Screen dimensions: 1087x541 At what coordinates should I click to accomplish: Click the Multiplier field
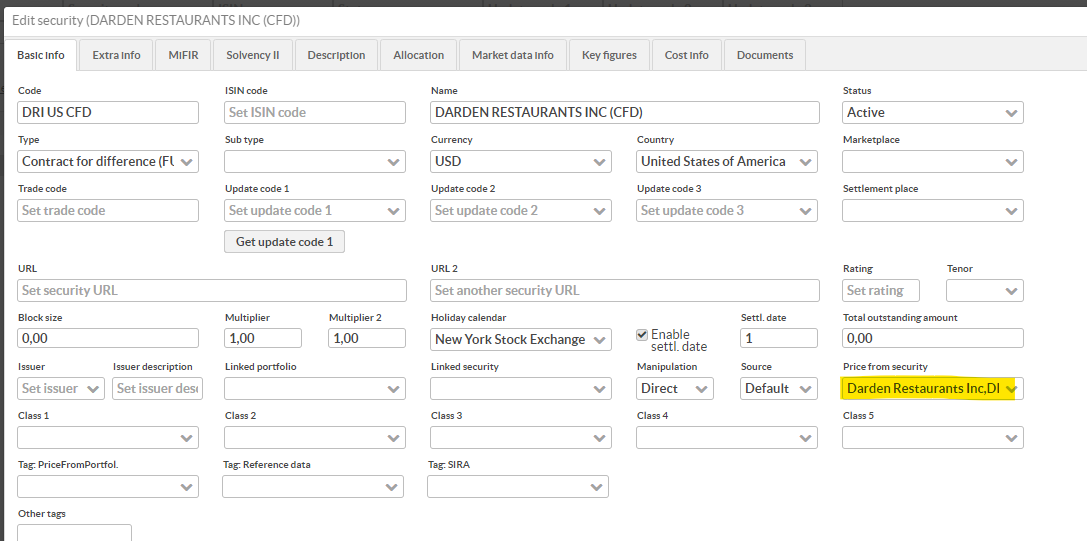[x=263, y=338]
